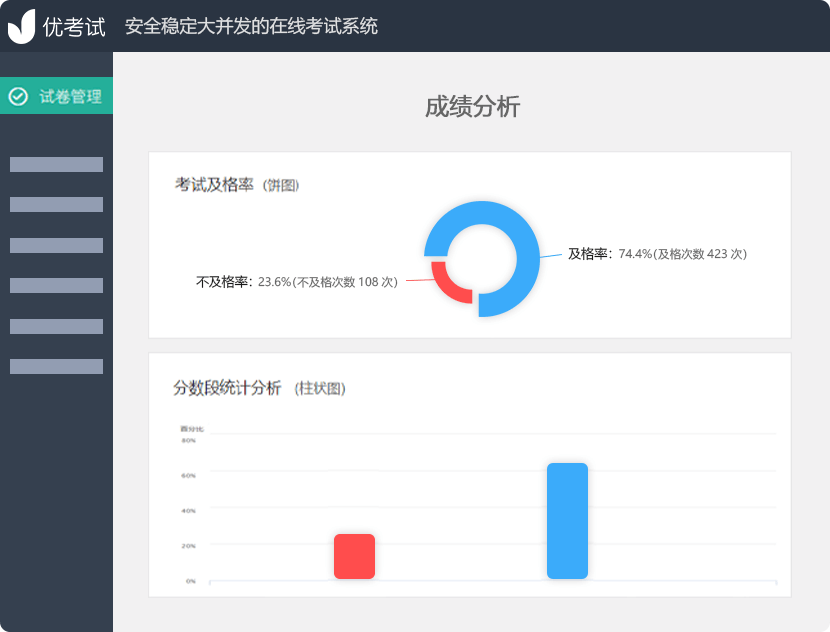The height and width of the screenshot is (632, 830).
Task: Click the last gray sidebar placeholder item
Action: click(56, 367)
